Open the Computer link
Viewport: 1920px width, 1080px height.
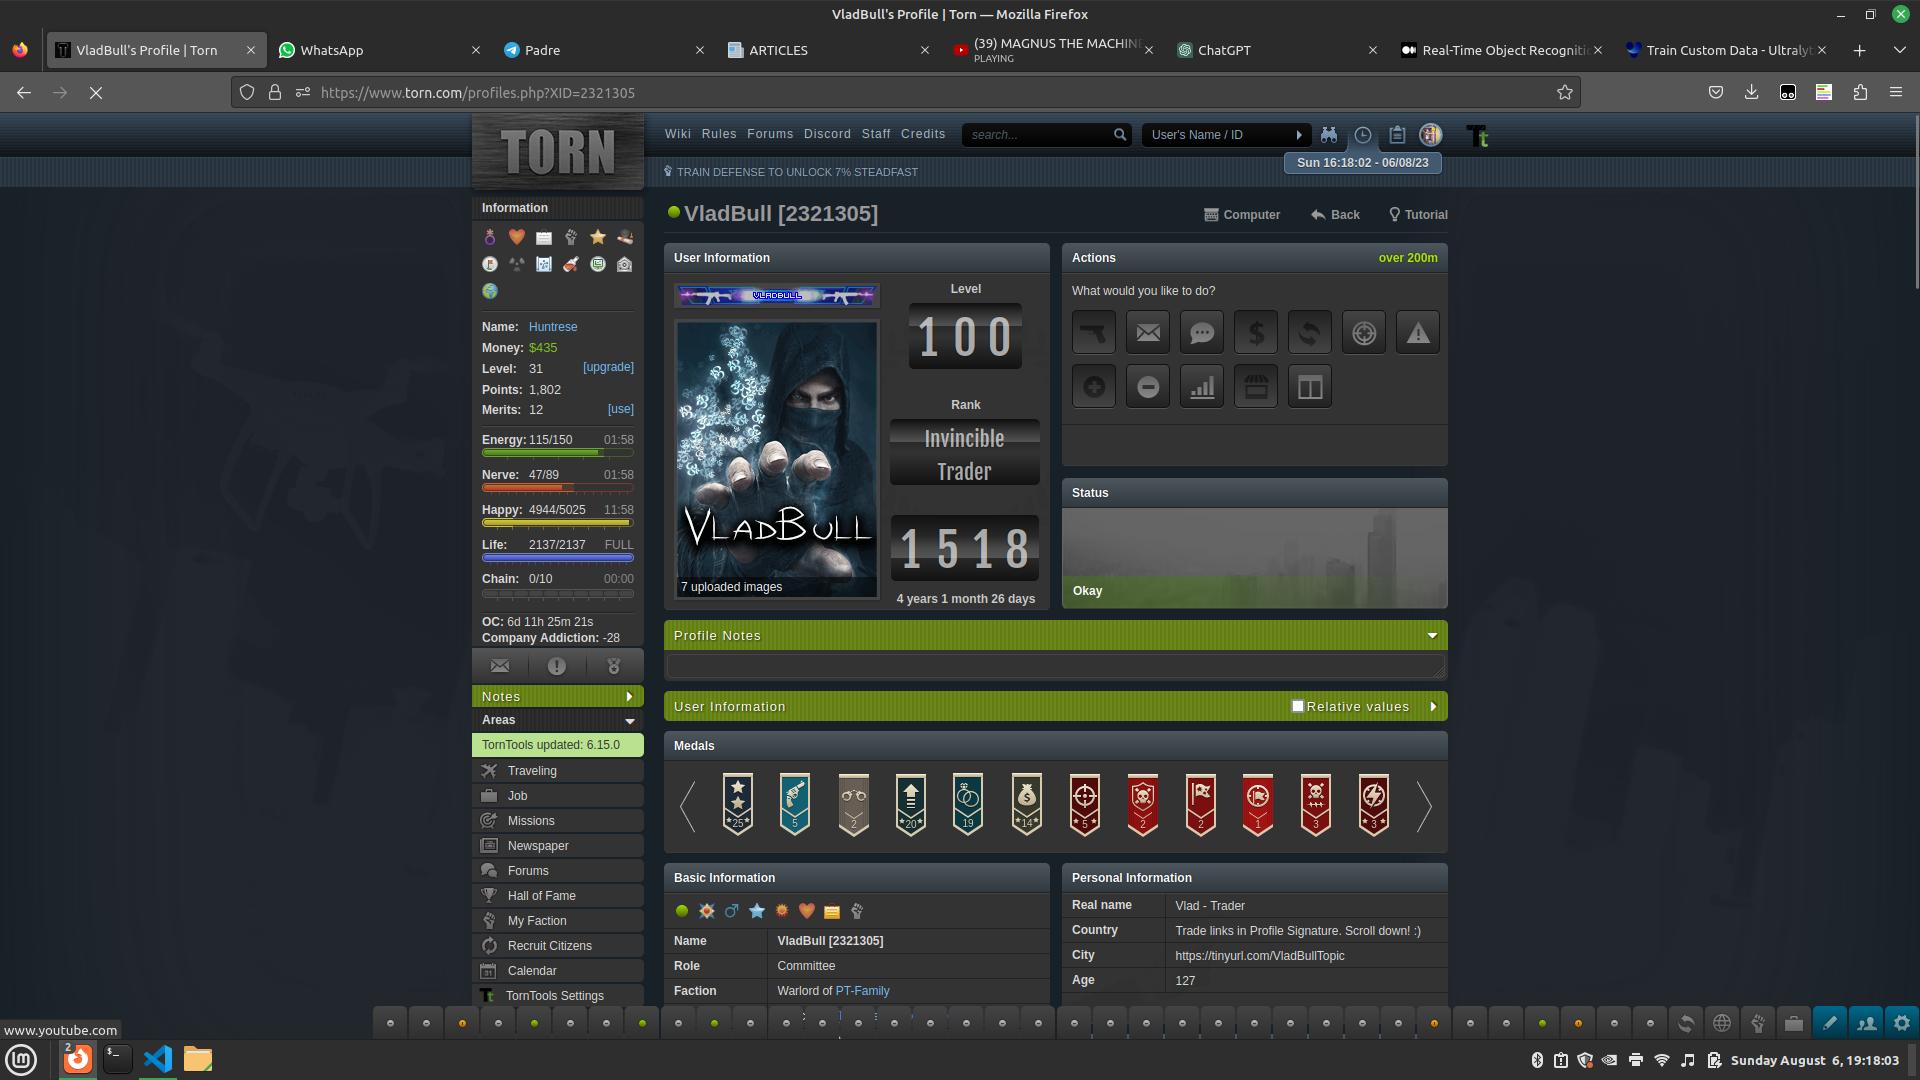click(1242, 215)
